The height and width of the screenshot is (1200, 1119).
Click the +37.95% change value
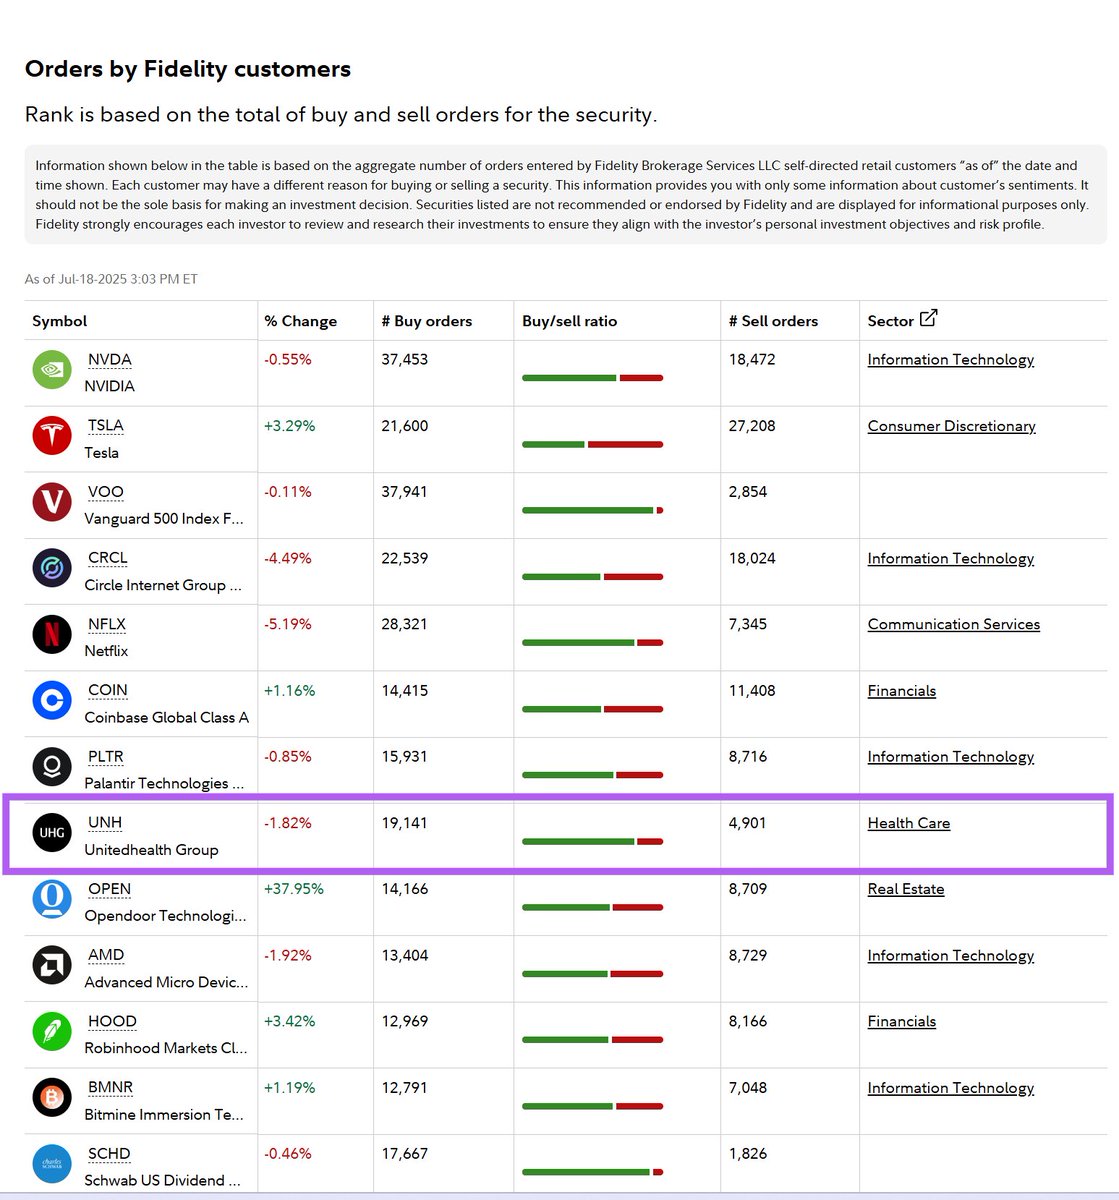pos(294,889)
